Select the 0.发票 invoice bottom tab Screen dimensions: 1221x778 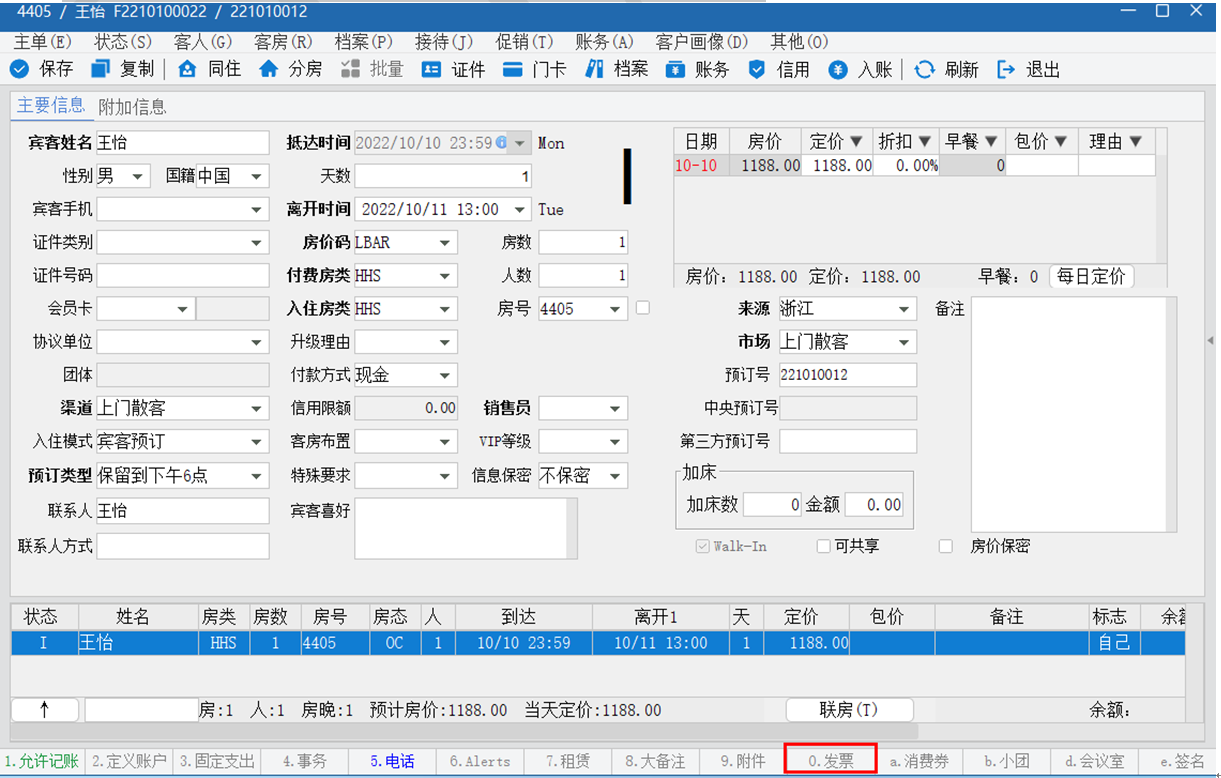tap(831, 760)
